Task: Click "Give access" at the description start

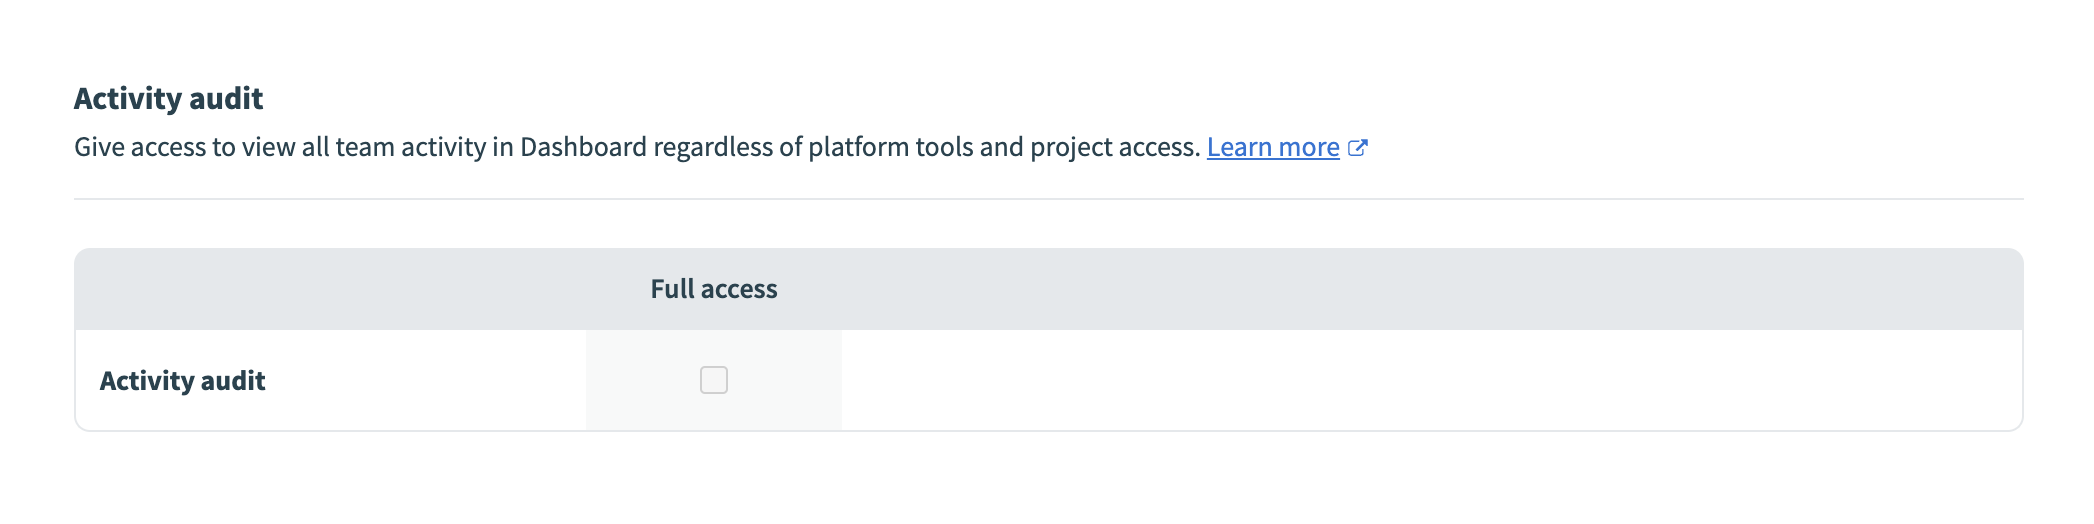Action: (139, 147)
